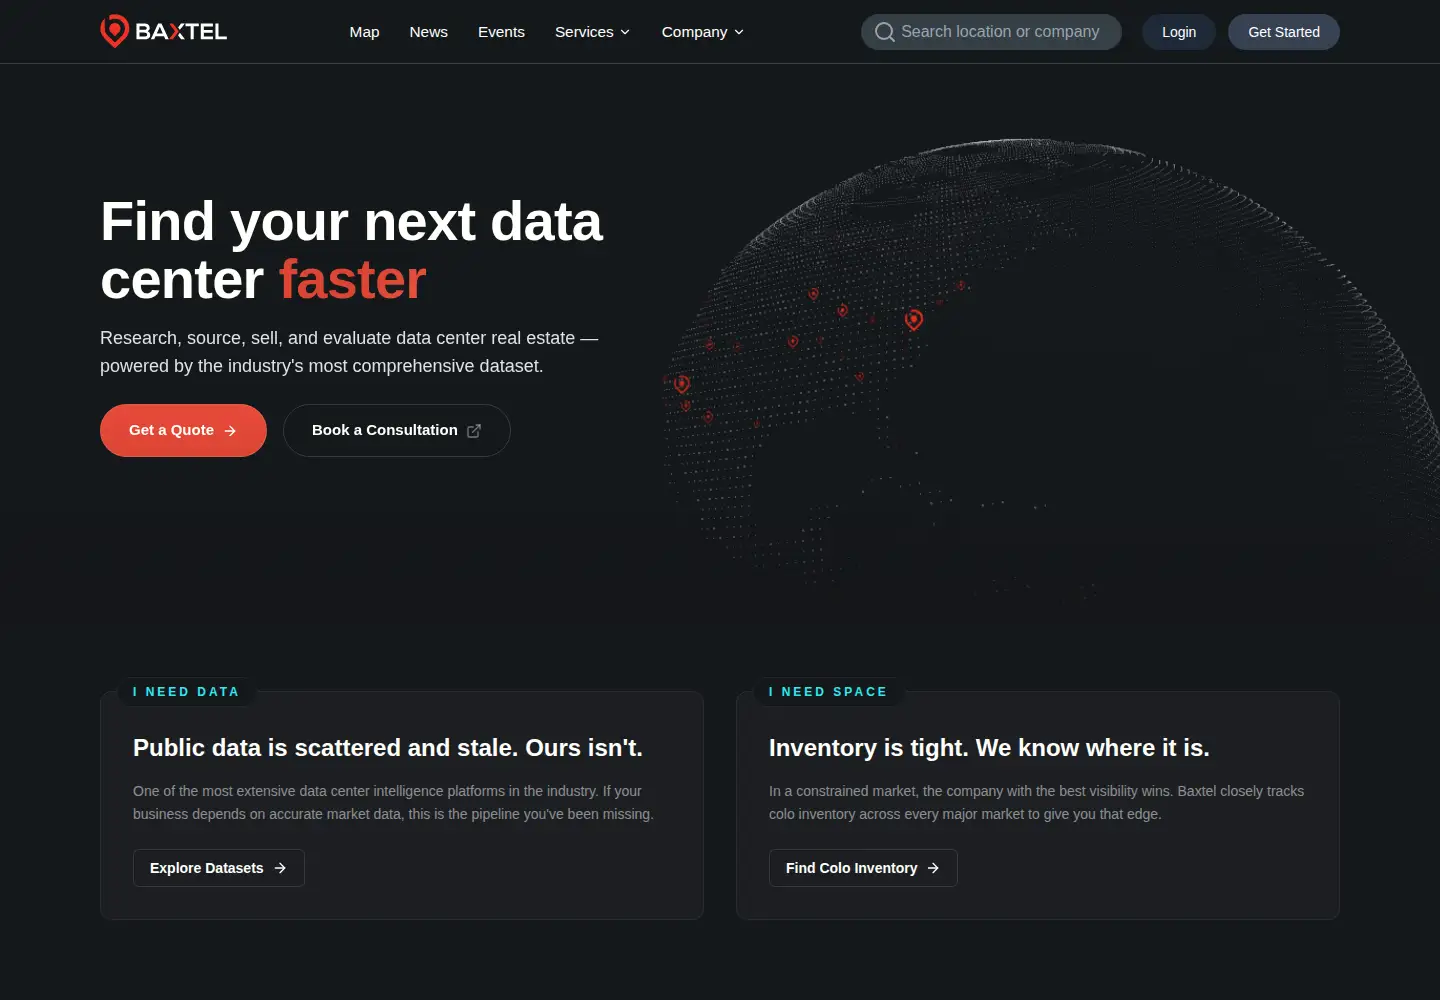Click the large red map pin on the globe

tap(913, 319)
